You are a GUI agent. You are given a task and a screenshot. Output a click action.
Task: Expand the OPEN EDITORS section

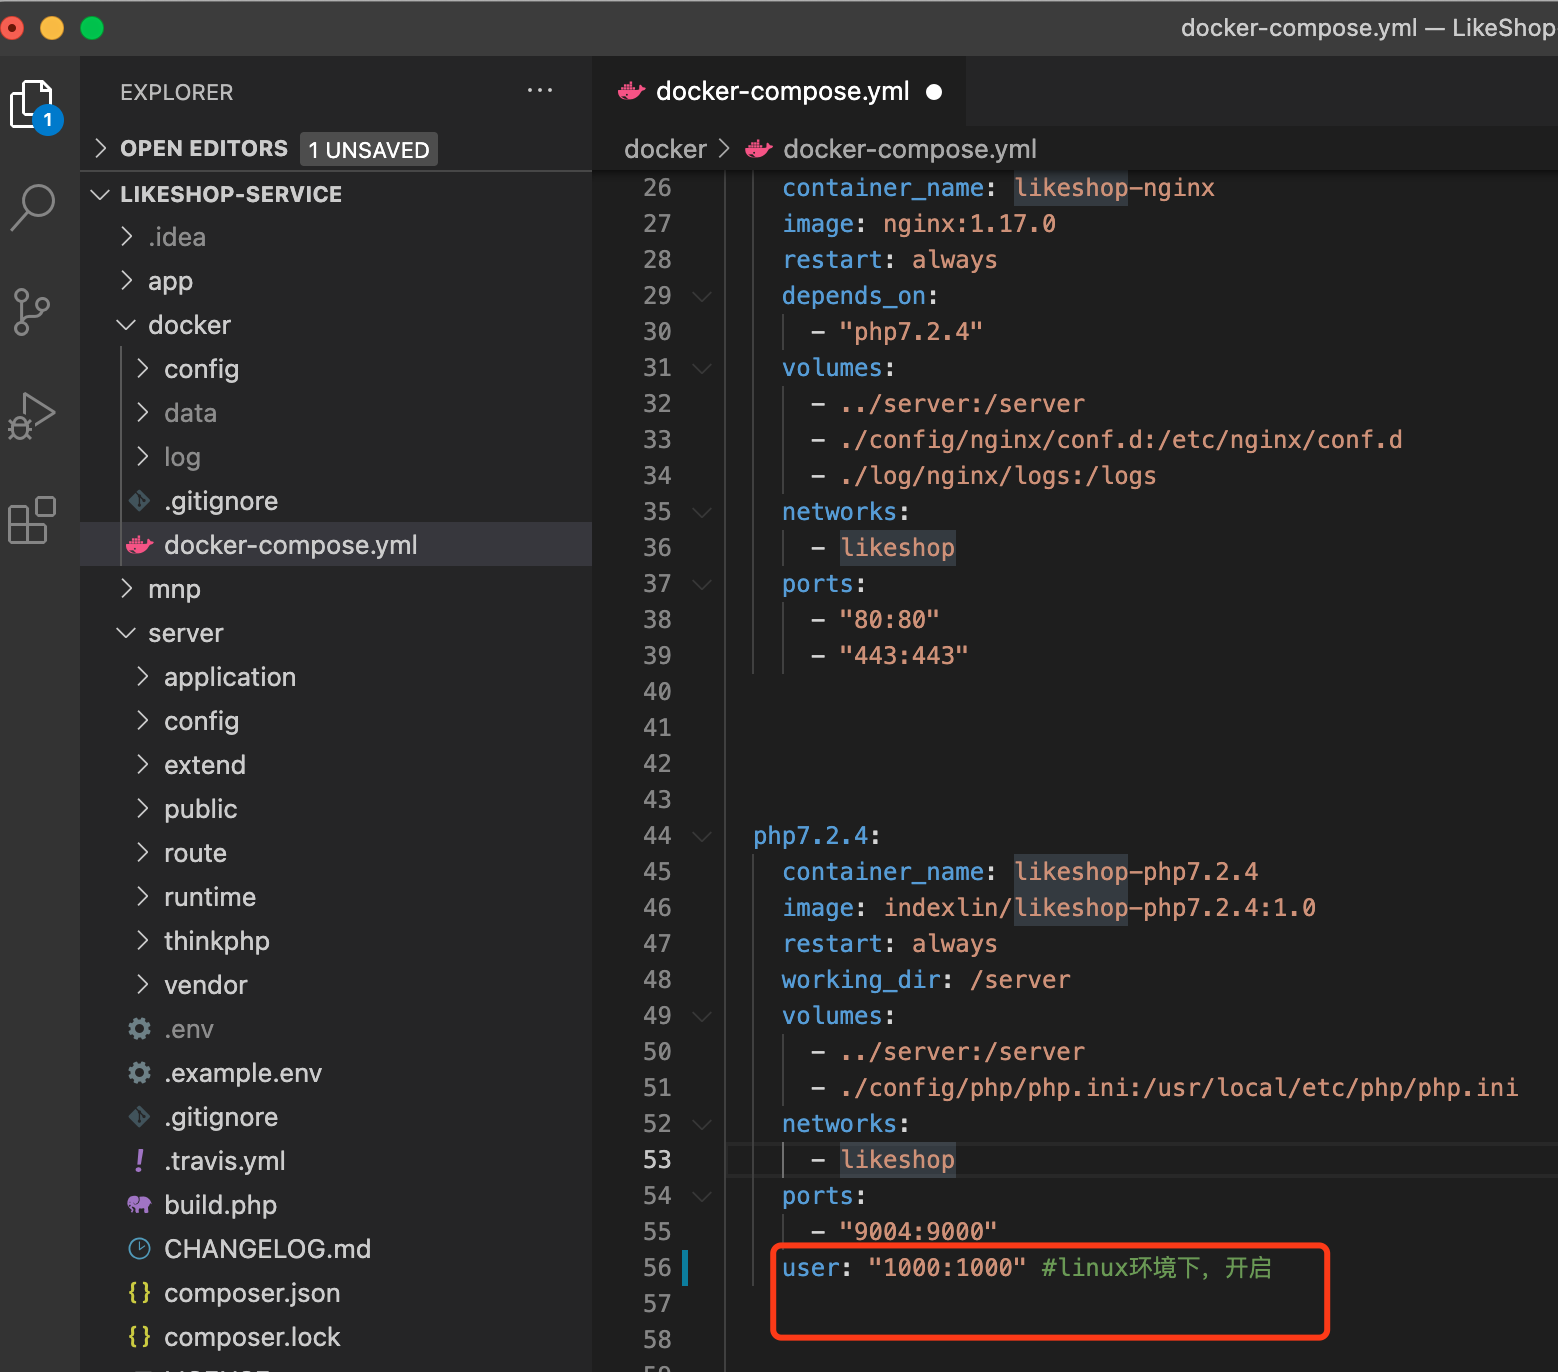click(100, 148)
